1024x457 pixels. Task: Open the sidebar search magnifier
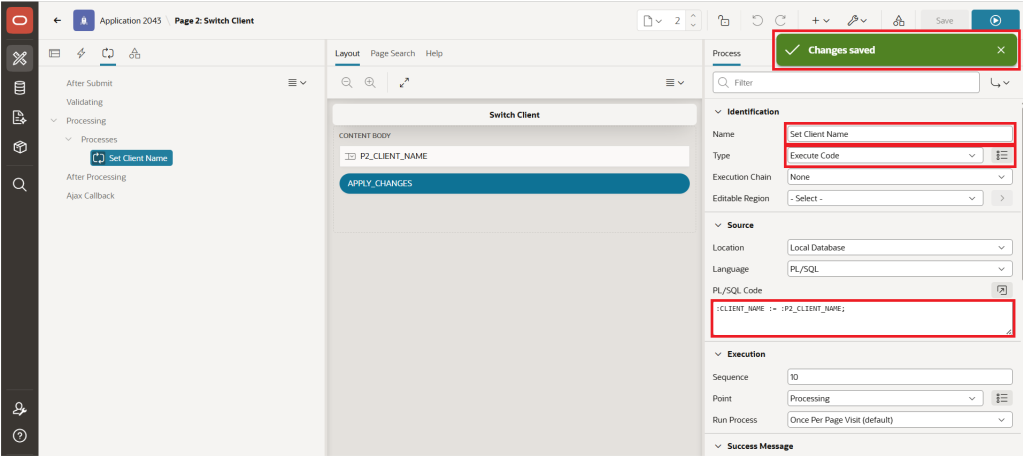(20, 185)
